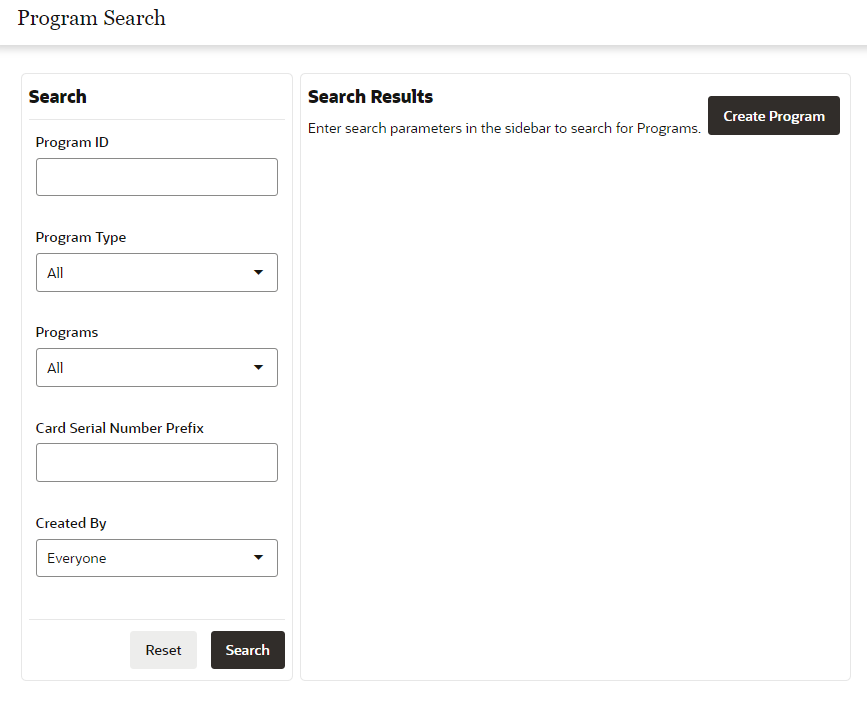Click the Created By label text
This screenshot has height=703, width=867.
tap(71, 522)
